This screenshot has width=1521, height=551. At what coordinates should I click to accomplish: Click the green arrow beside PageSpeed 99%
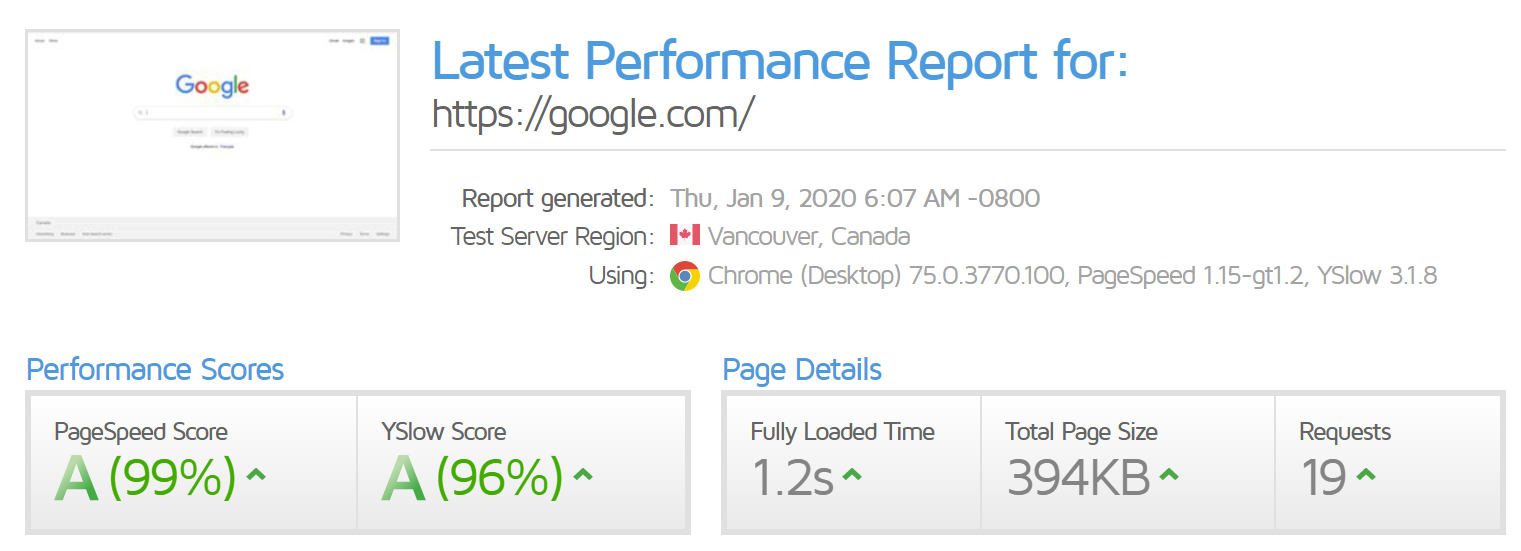256,475
